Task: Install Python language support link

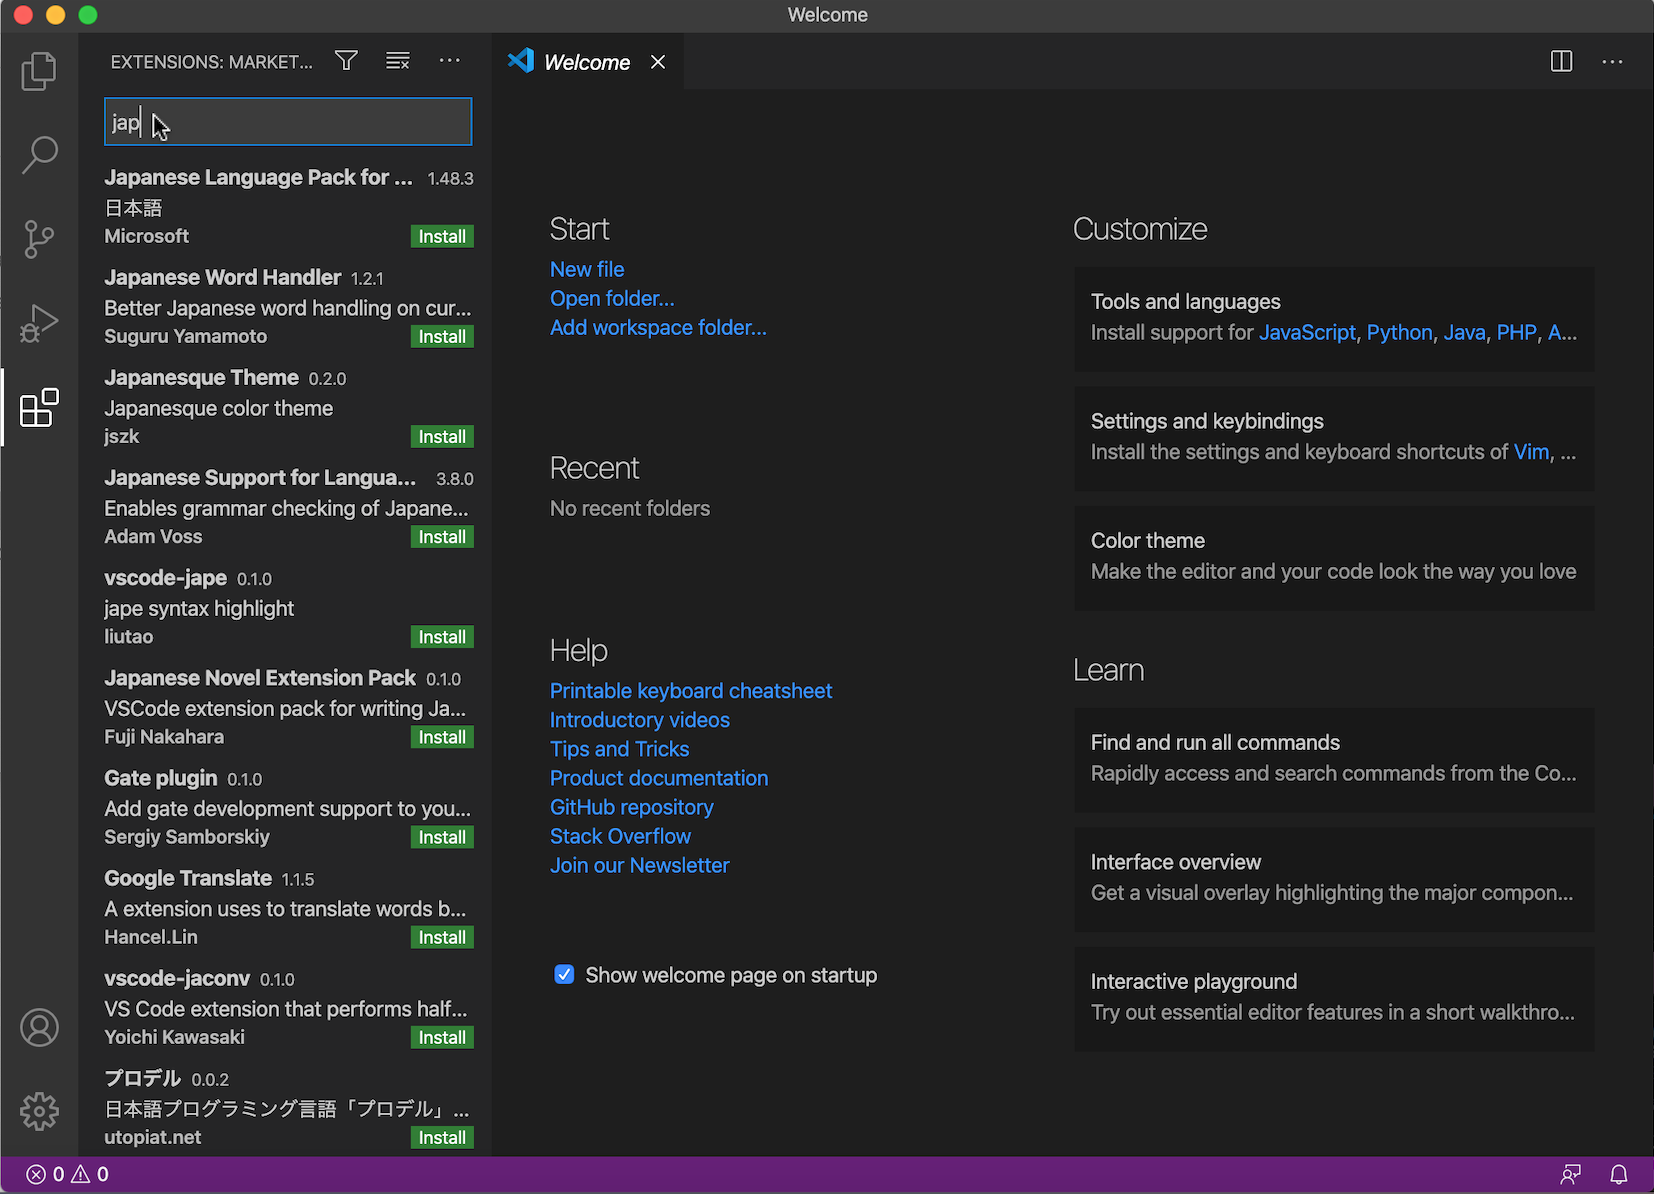Action: point(1399,332)
